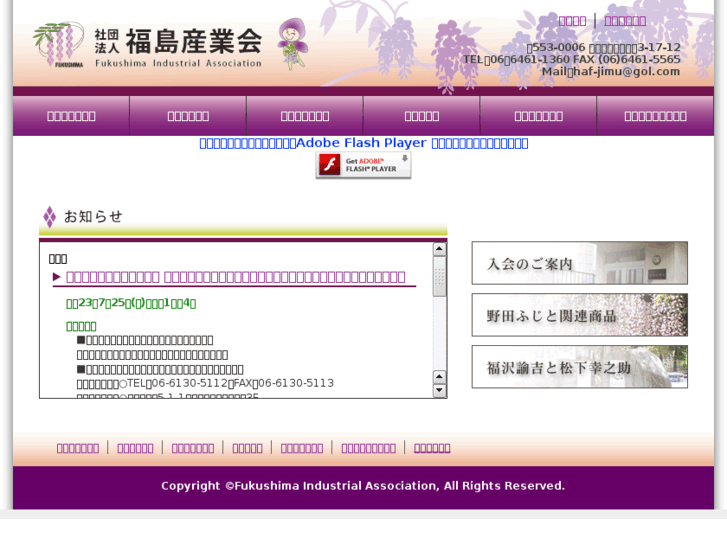Click the purple diamond icon beside お知らせ
Screen dimensions: 727x545
pos(50,217)
